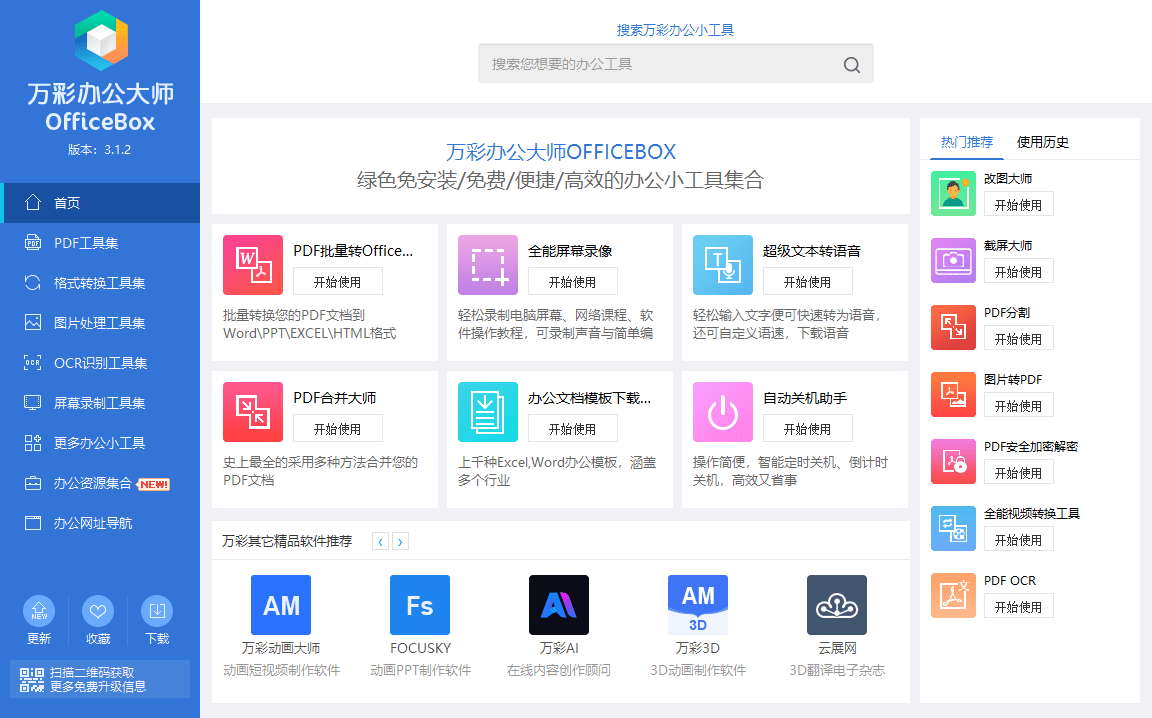Viewport: 1152px width, 718px height.
Task: Click the 下载 download icon
Action: (x=158, y=611)
